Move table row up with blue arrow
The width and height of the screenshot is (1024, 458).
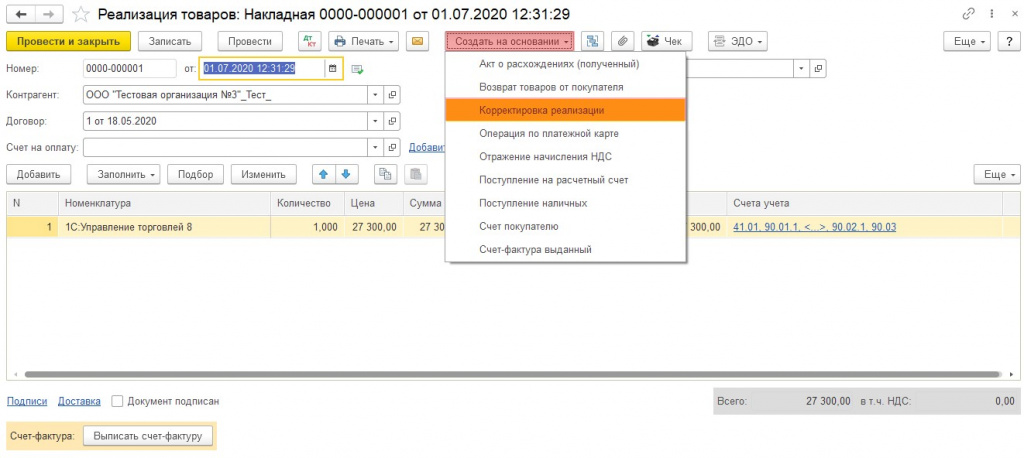[323, 174]
